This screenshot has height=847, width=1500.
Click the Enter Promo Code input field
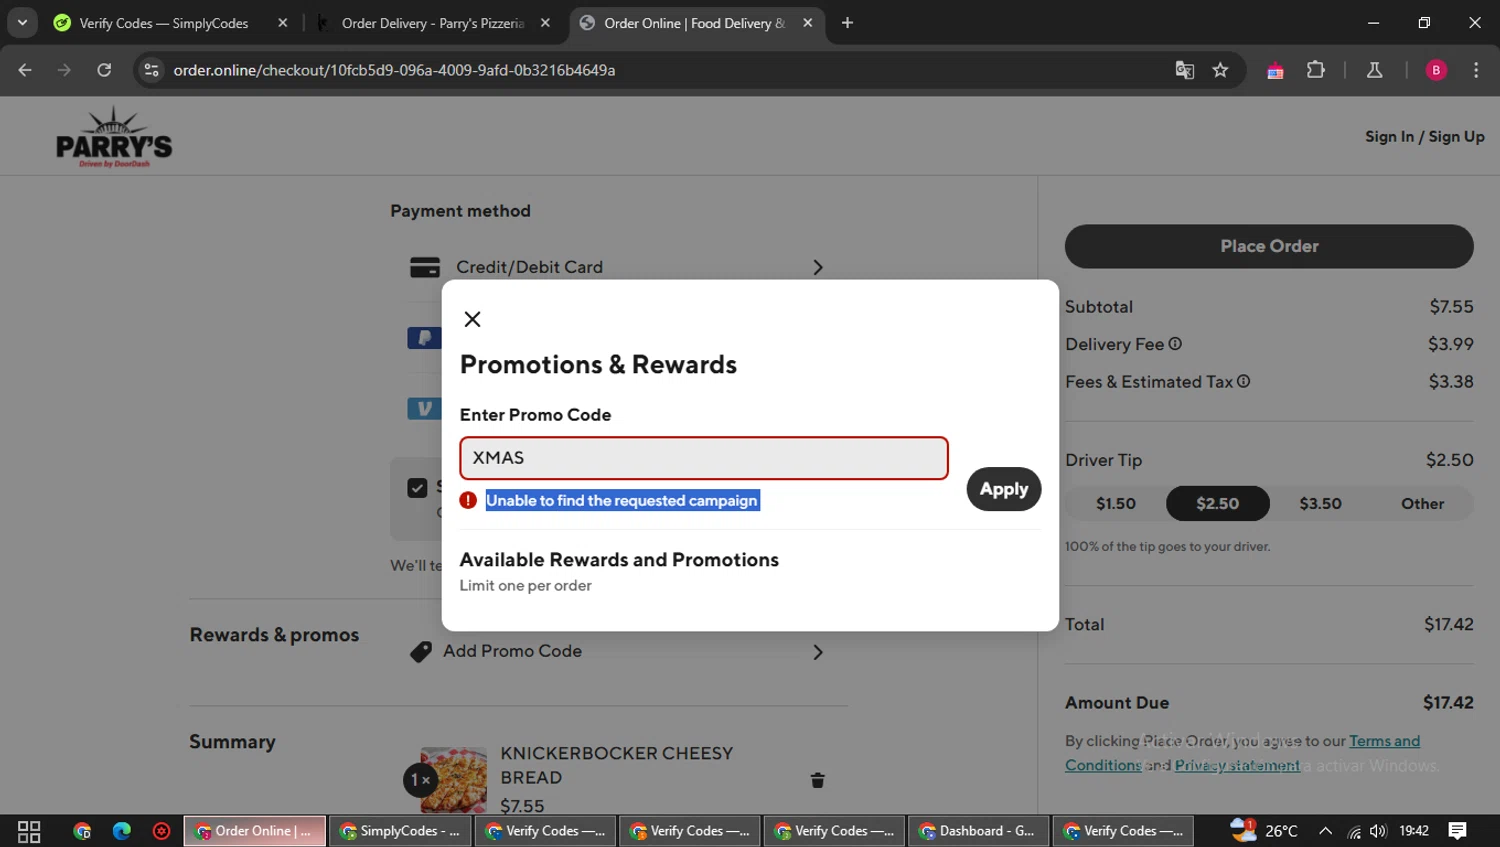pos(703,458)
